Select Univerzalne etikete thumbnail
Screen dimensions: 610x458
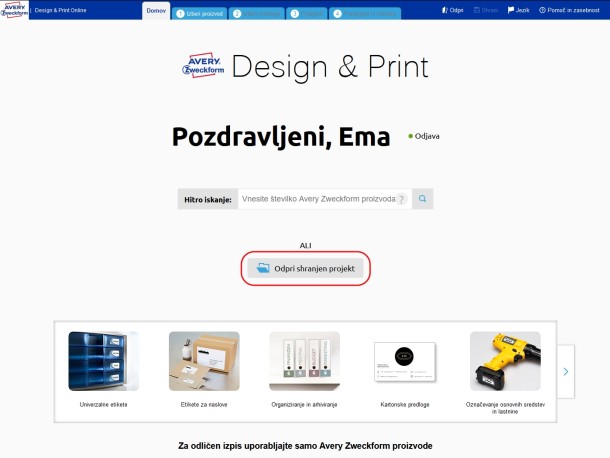(103, 361)
